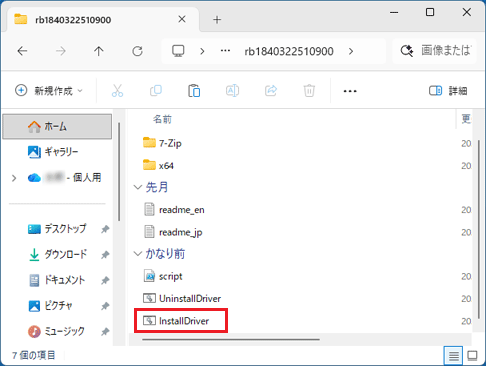Show hidden path with ellipsis in address bar

pos(225,51)
